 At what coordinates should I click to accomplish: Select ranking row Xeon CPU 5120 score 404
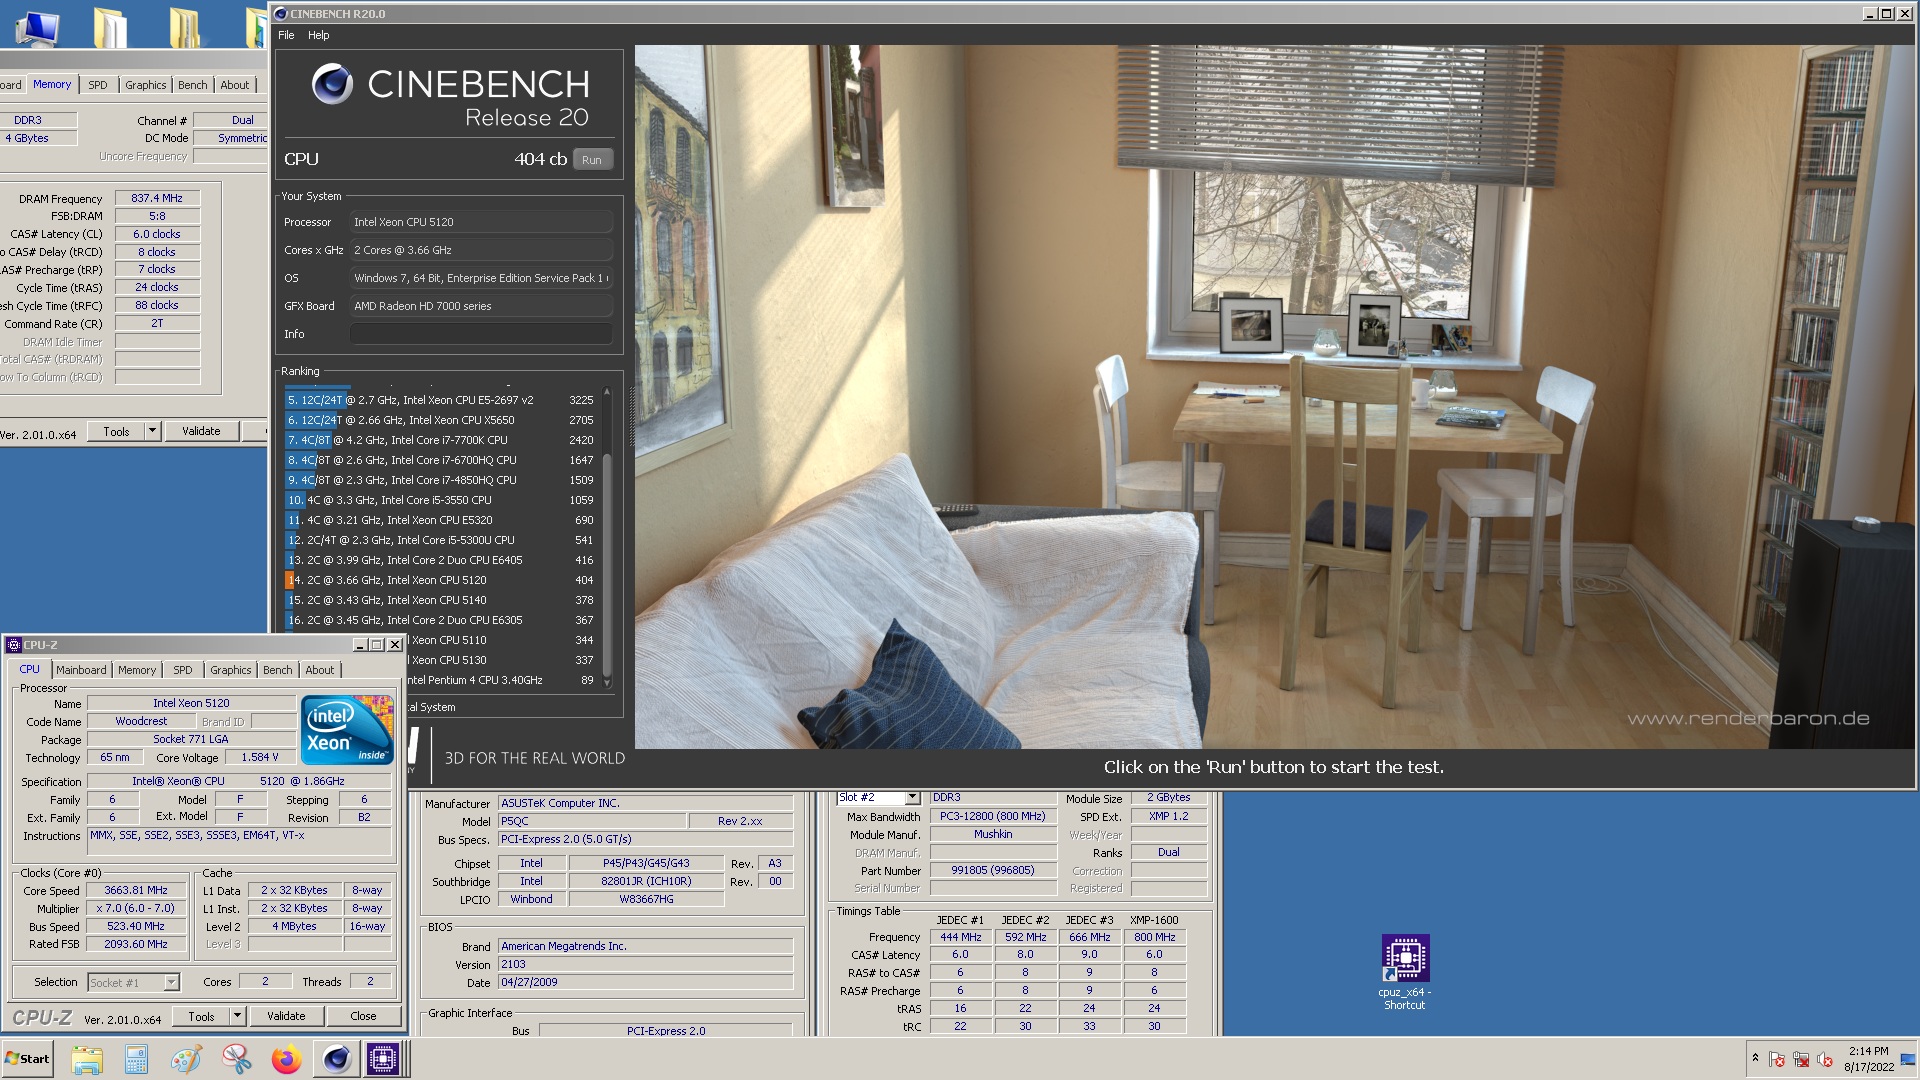click(x=441, y=580)
